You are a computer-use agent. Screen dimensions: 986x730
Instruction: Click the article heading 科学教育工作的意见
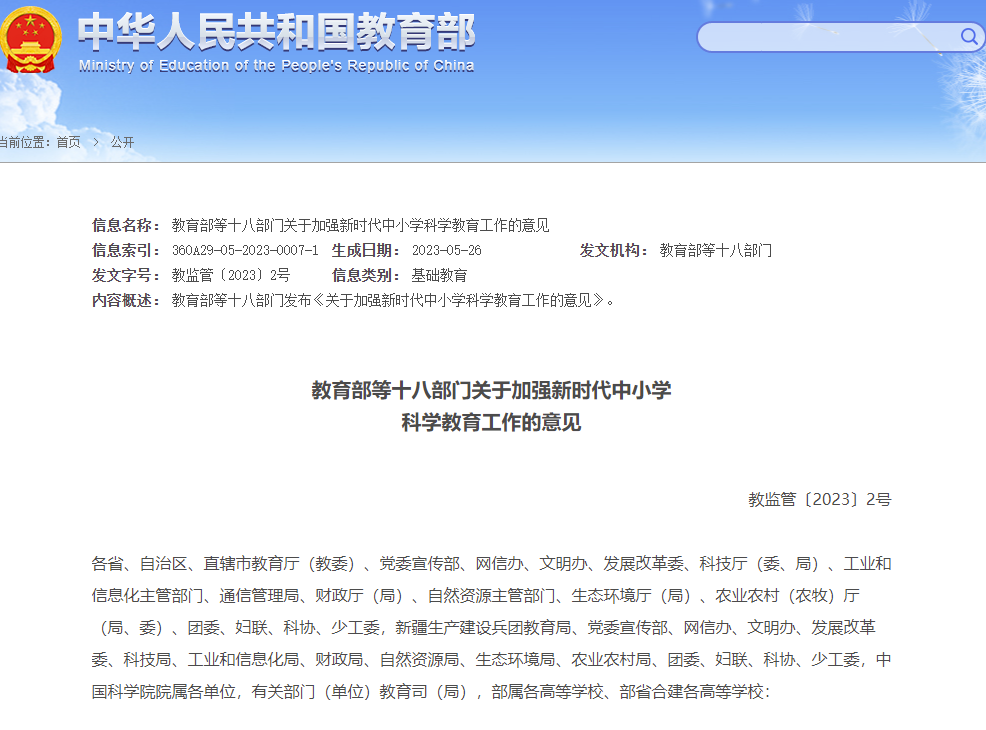pyautogui.click(x=491, y=422)
